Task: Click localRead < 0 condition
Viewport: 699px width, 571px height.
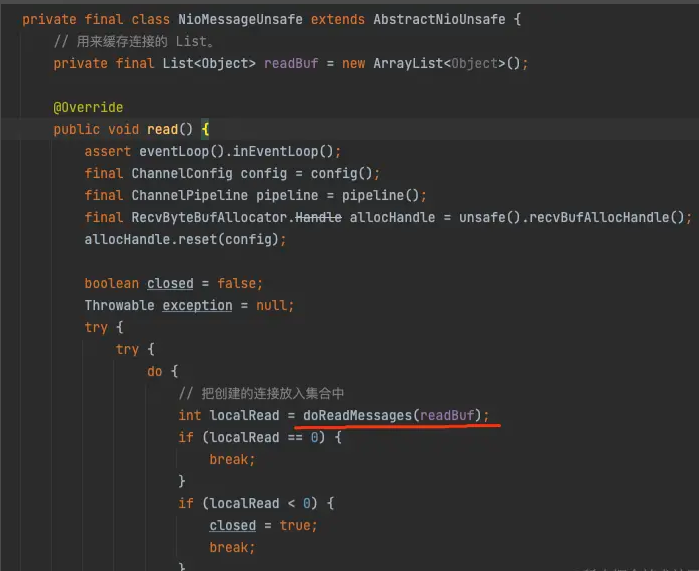Action: point(260,504)
